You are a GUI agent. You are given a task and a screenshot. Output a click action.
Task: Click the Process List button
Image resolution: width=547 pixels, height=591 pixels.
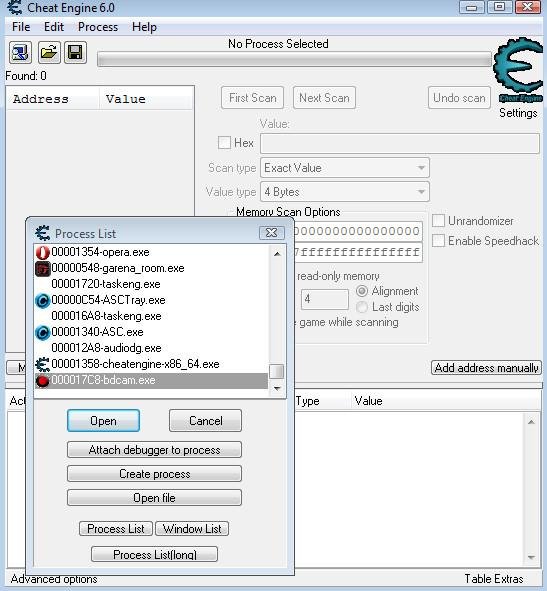tap(116, 529)
